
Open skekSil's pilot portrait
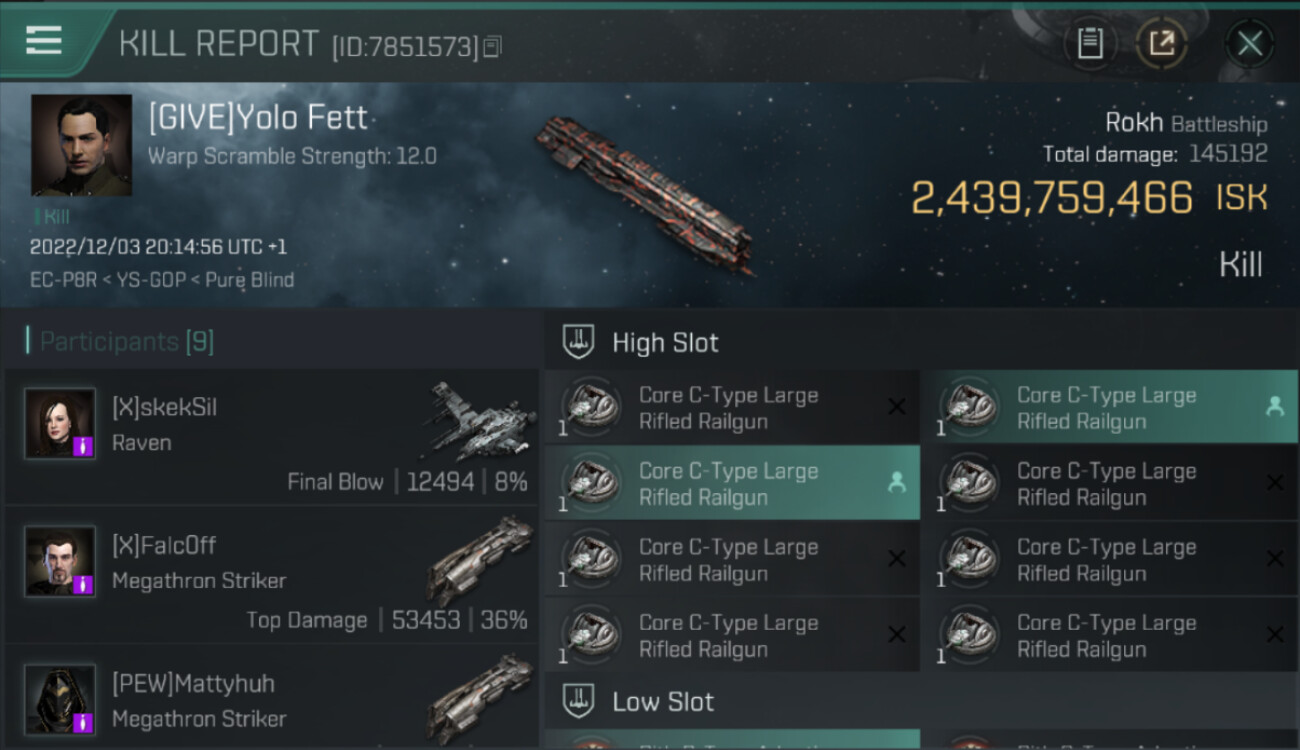coord(60,423)
